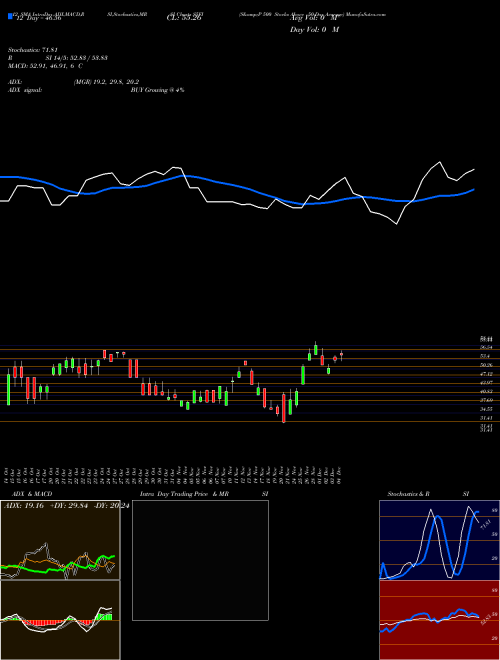Viewport: 500px width, 660px height.
Task: Click the '34.55' price axis label
Action: pos(486,409)
